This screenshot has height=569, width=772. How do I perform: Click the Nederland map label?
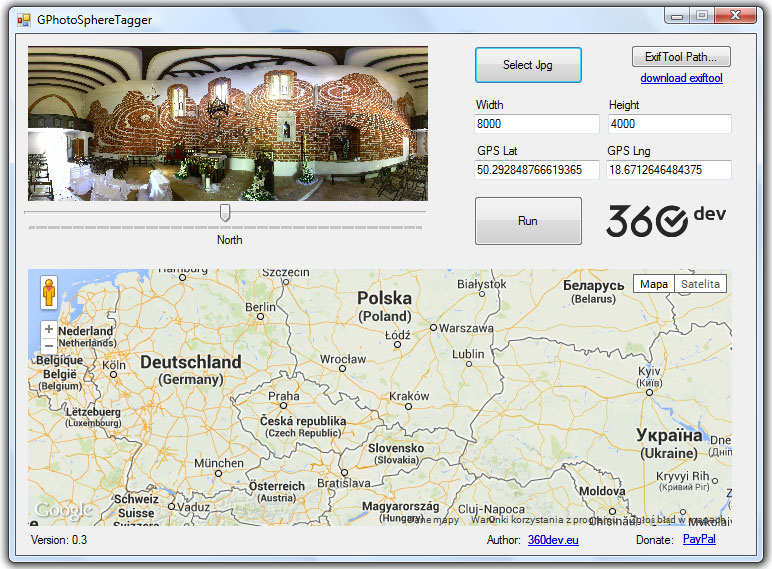(86, 331)
